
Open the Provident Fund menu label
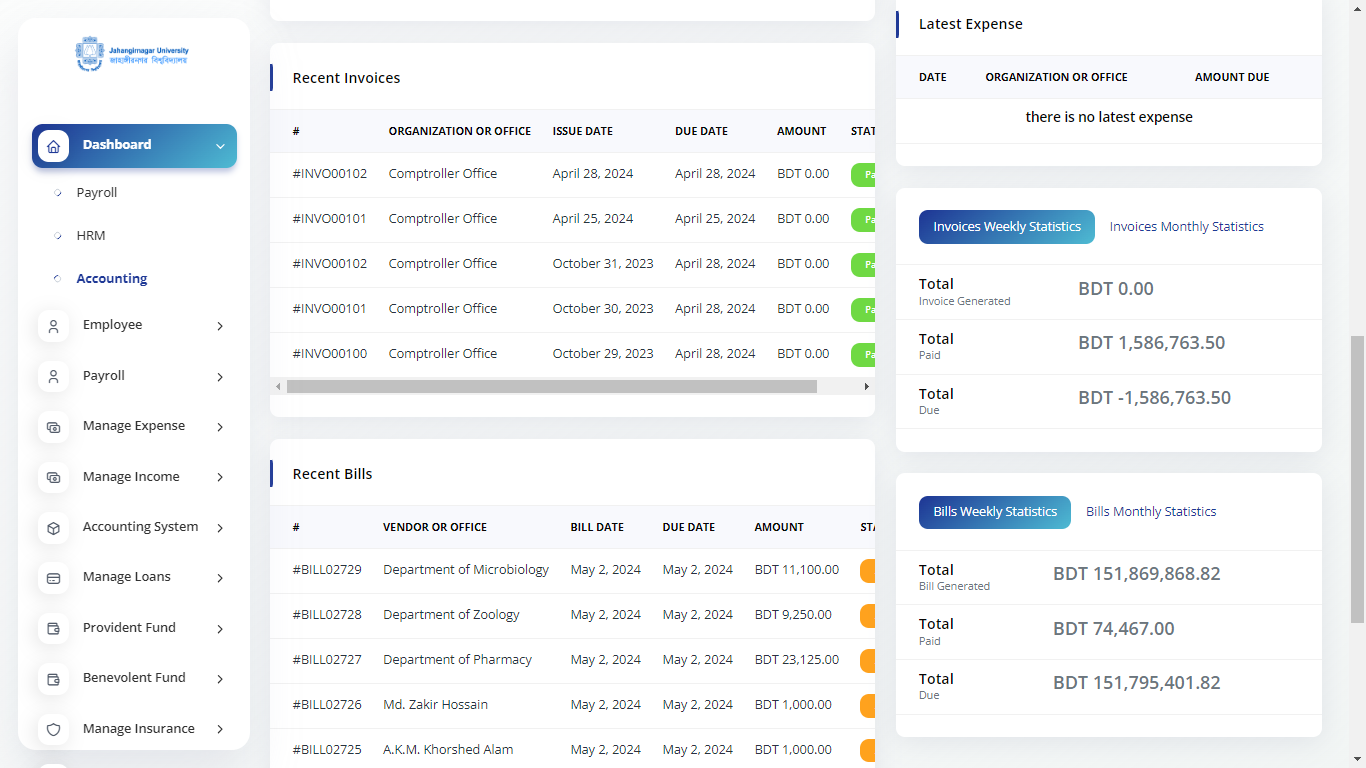(129, 627)
